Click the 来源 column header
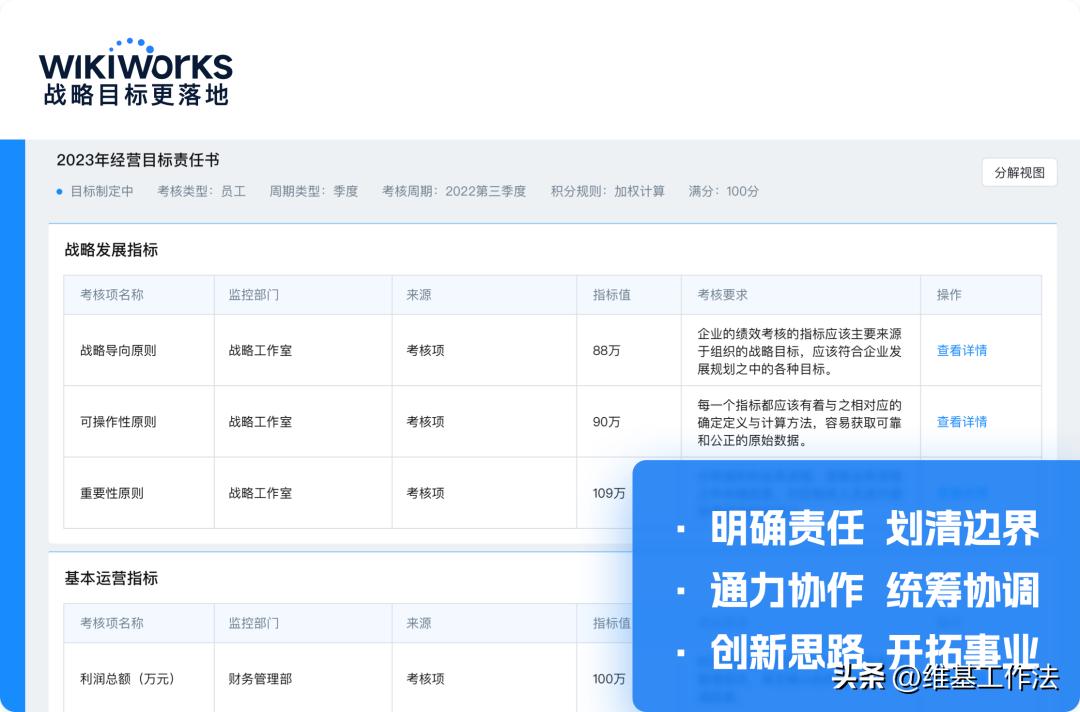 pos(419,294)
